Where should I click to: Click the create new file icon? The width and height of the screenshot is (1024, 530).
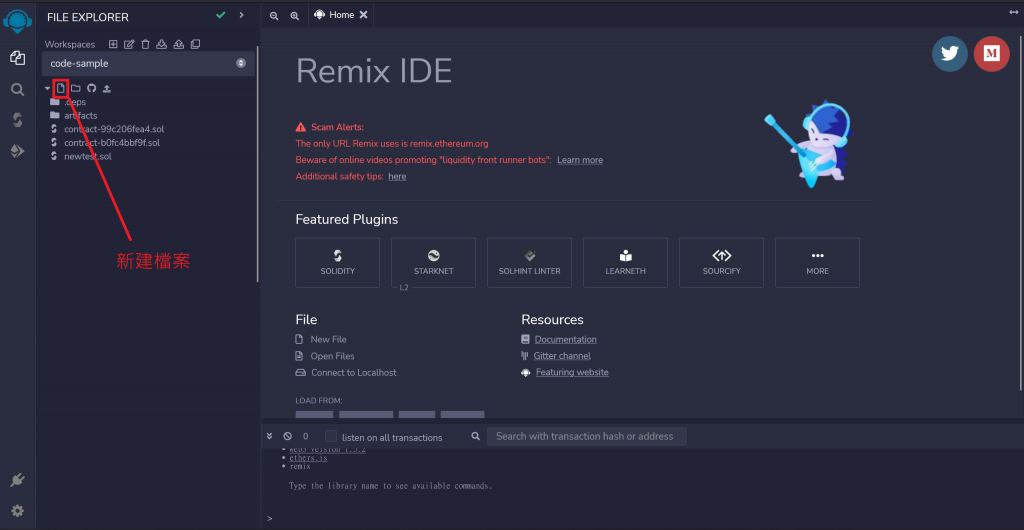[61, 88]
